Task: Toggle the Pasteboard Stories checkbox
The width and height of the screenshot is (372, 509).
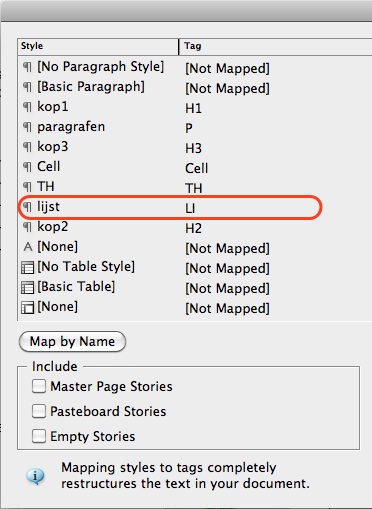Action: (x=39, y=411)
